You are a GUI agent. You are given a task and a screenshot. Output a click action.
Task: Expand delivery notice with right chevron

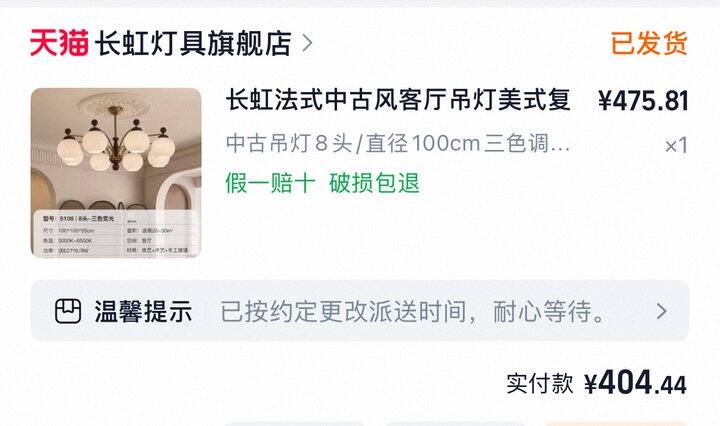661,311
